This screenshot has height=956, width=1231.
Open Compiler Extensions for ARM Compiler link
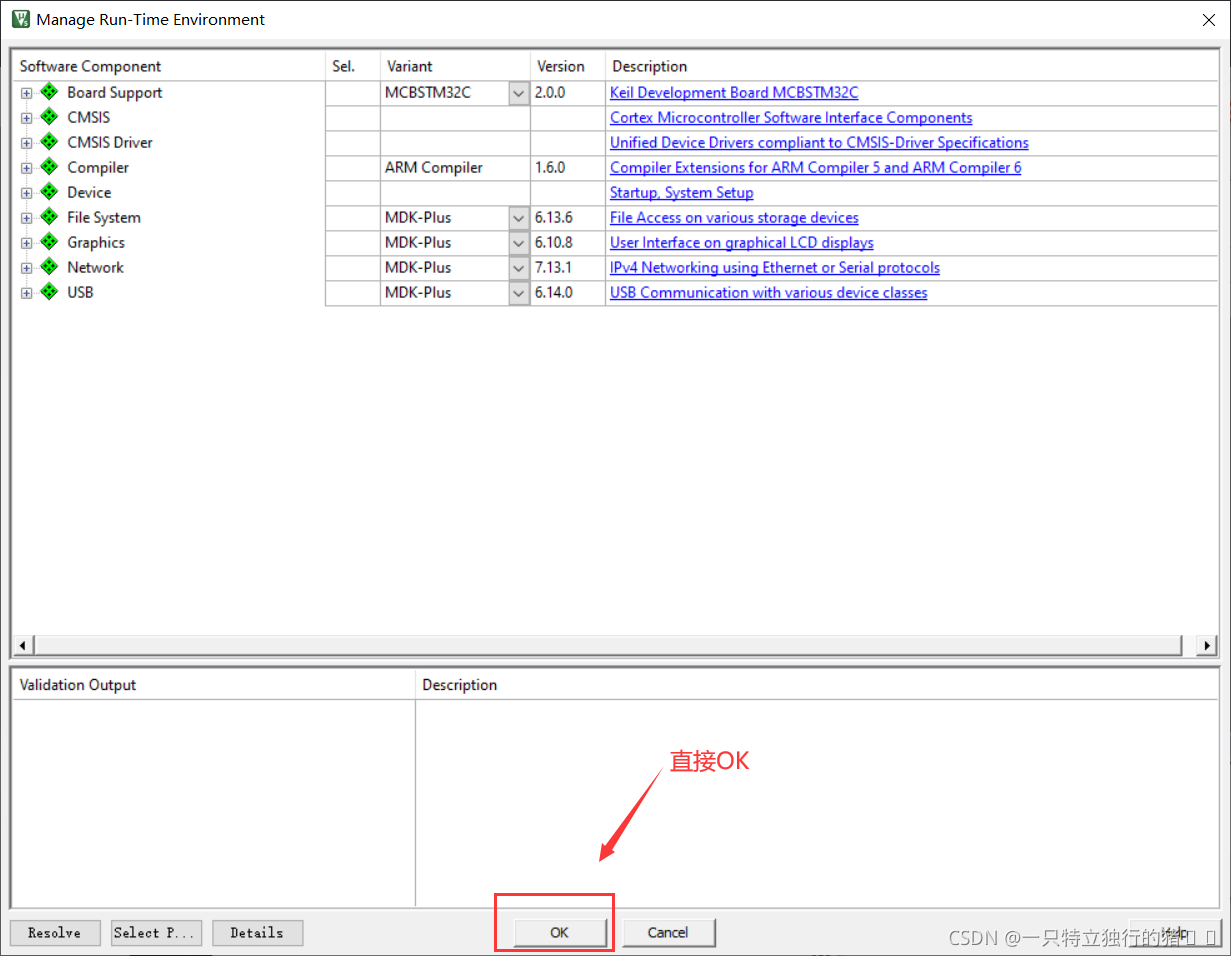[x=816, y=167]
